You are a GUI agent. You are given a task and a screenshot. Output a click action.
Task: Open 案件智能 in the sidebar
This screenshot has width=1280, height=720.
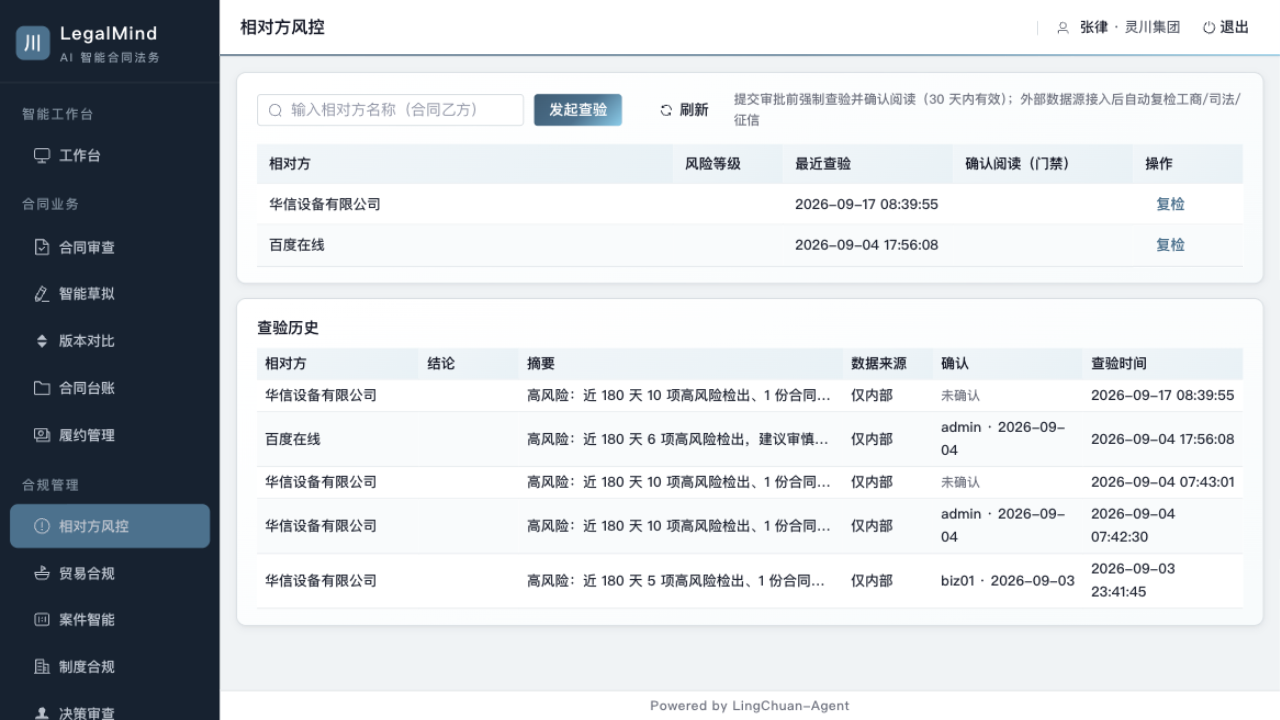(x=110, y=620)
